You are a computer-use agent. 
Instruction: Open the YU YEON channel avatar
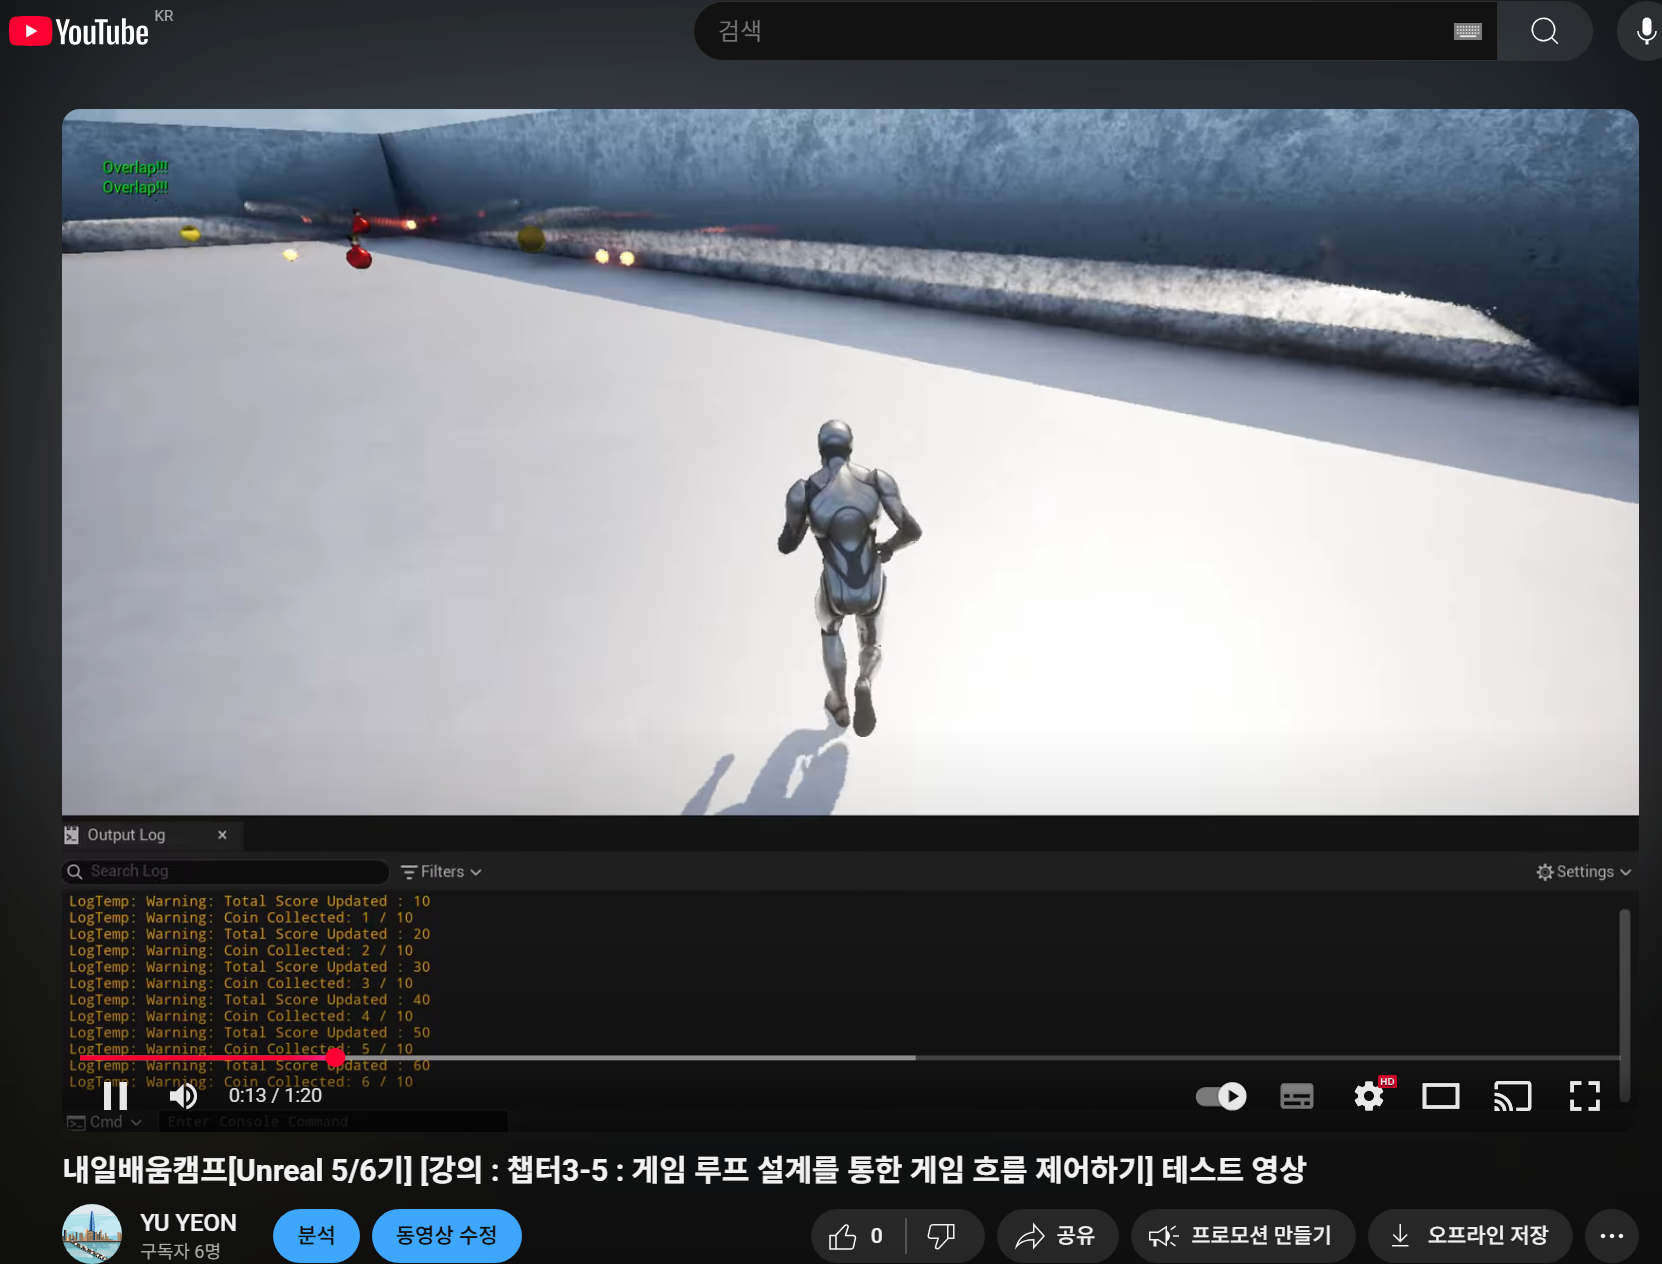(x=92, y=1234)
